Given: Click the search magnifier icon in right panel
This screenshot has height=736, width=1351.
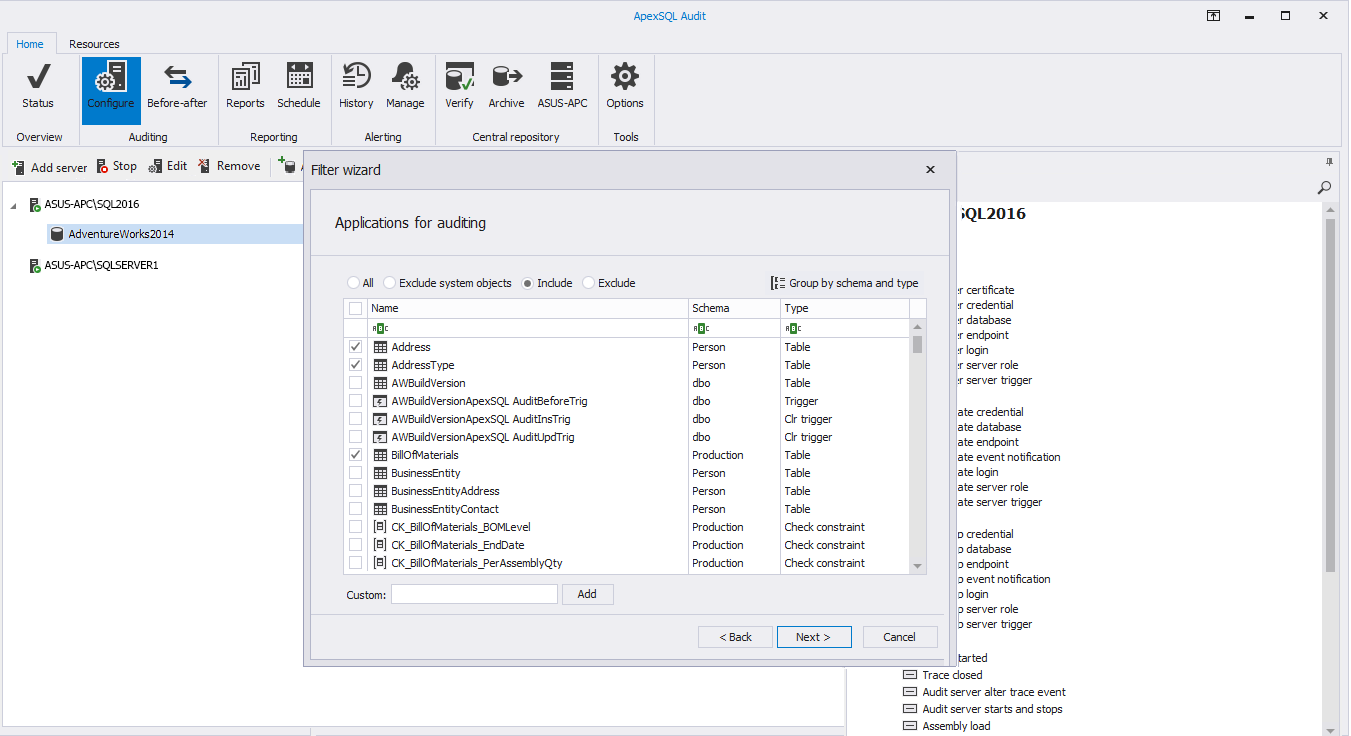Looking at the screenshot, I should (1324, 187).
